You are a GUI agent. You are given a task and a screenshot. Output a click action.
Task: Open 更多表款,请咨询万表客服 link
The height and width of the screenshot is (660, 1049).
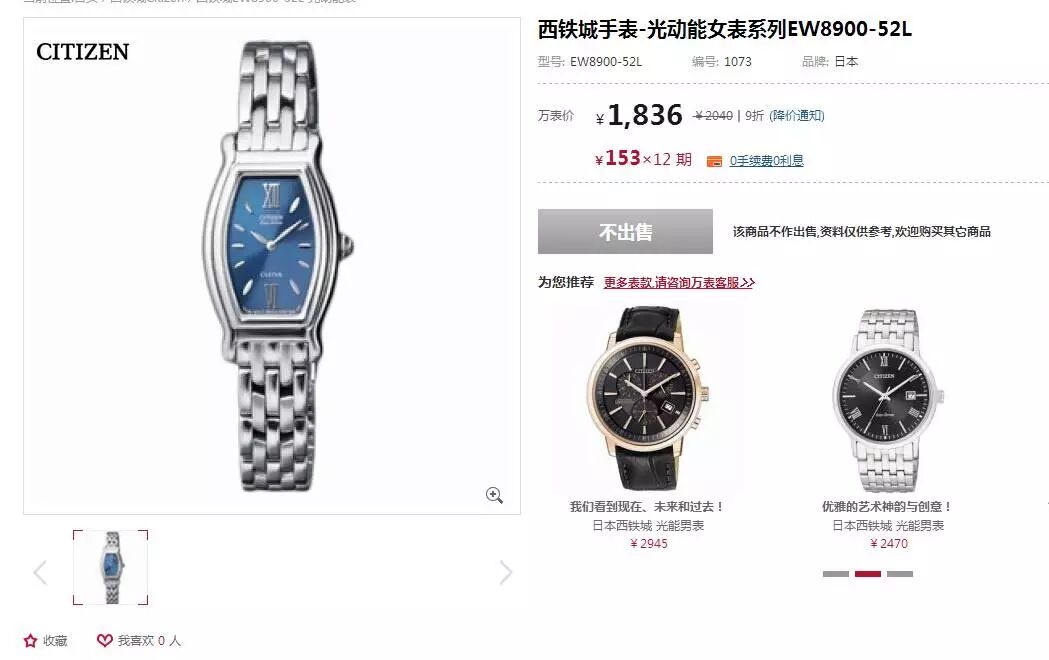pos(679,282)
